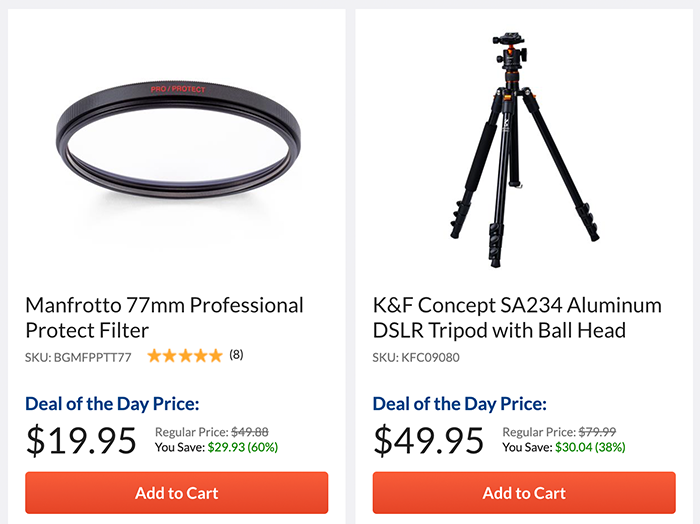The image size is (700, 524).
Task: Click the red PRO / PROTECT text on filter
Action: [178, 89]
